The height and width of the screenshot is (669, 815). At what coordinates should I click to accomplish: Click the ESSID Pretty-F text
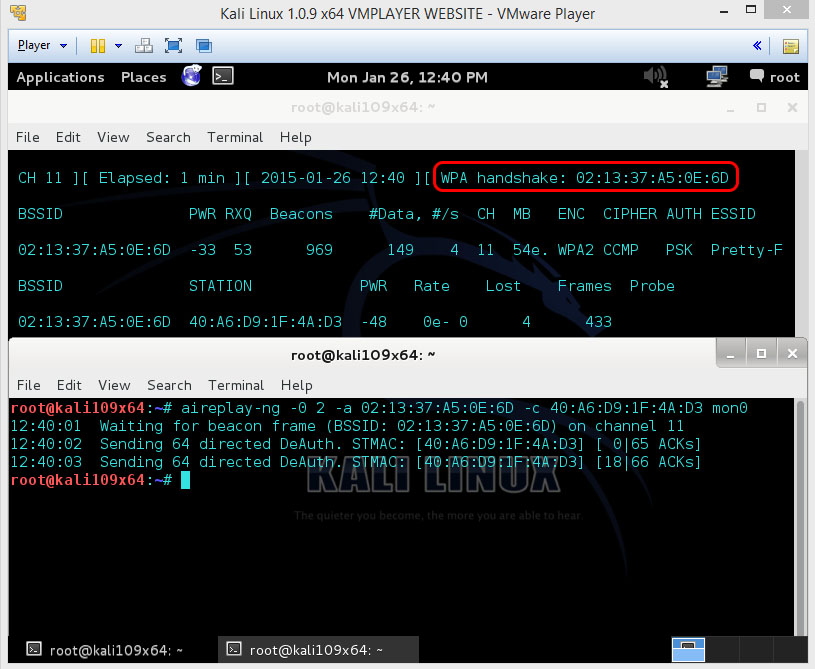746,250
